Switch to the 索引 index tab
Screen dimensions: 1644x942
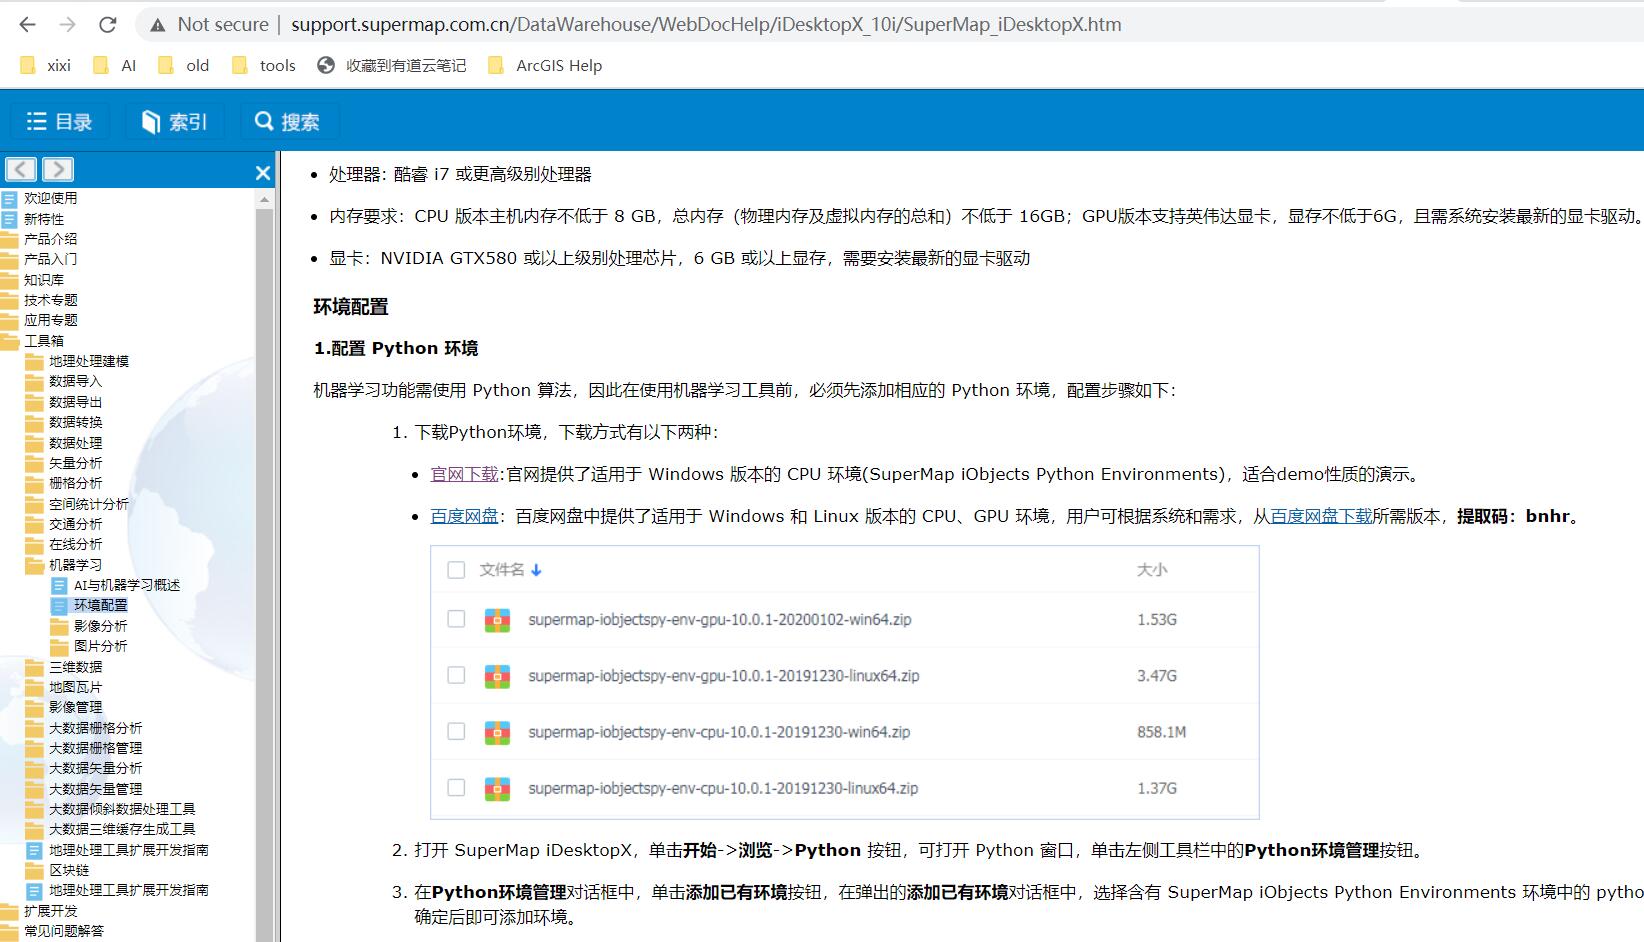pos(174,121)
